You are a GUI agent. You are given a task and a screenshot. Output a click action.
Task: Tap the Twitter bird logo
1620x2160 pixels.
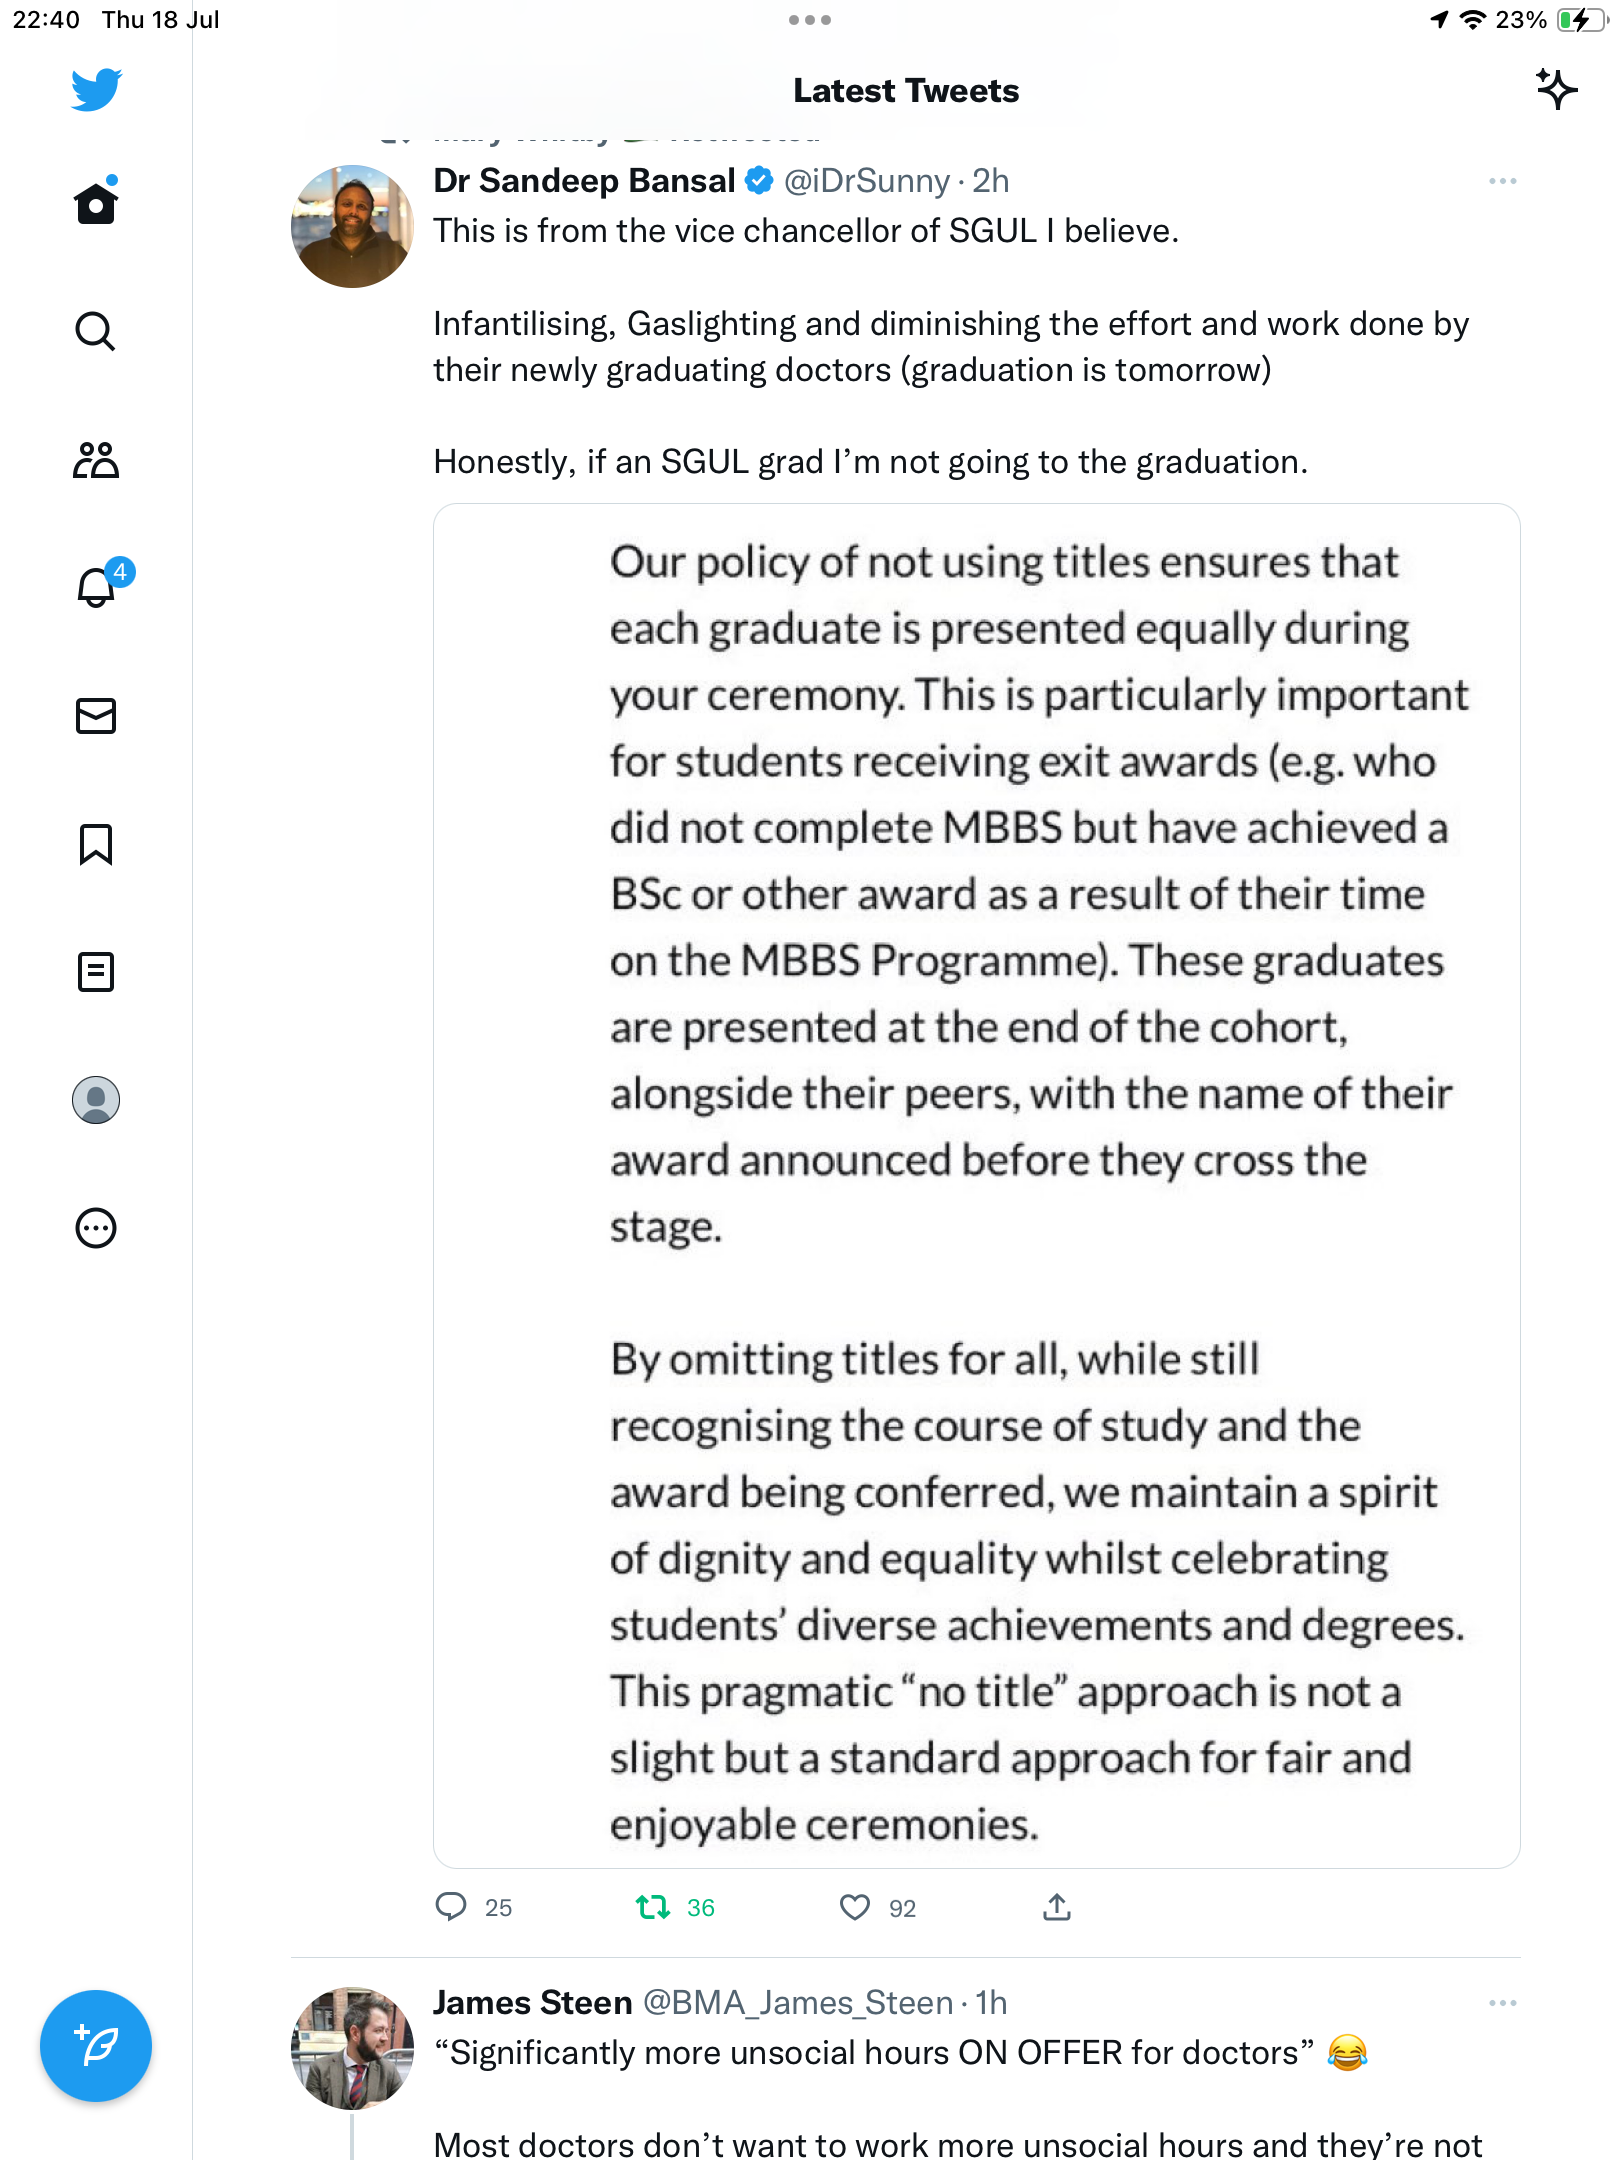click(96, 90)
